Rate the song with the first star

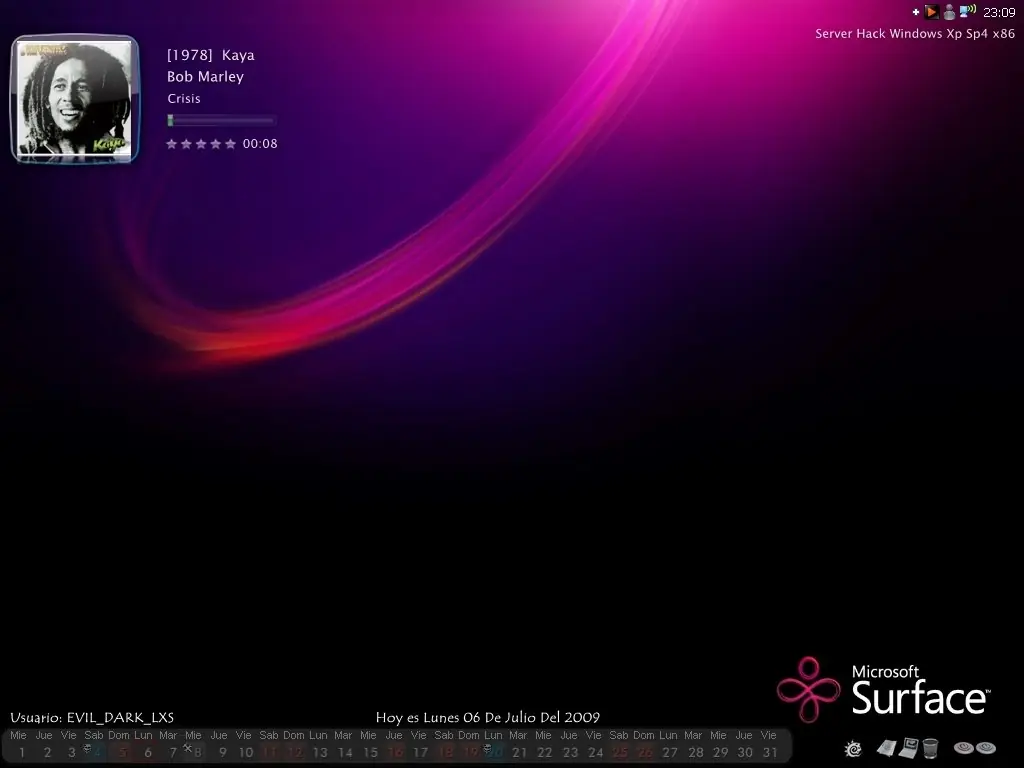click(x=172, y=144)
